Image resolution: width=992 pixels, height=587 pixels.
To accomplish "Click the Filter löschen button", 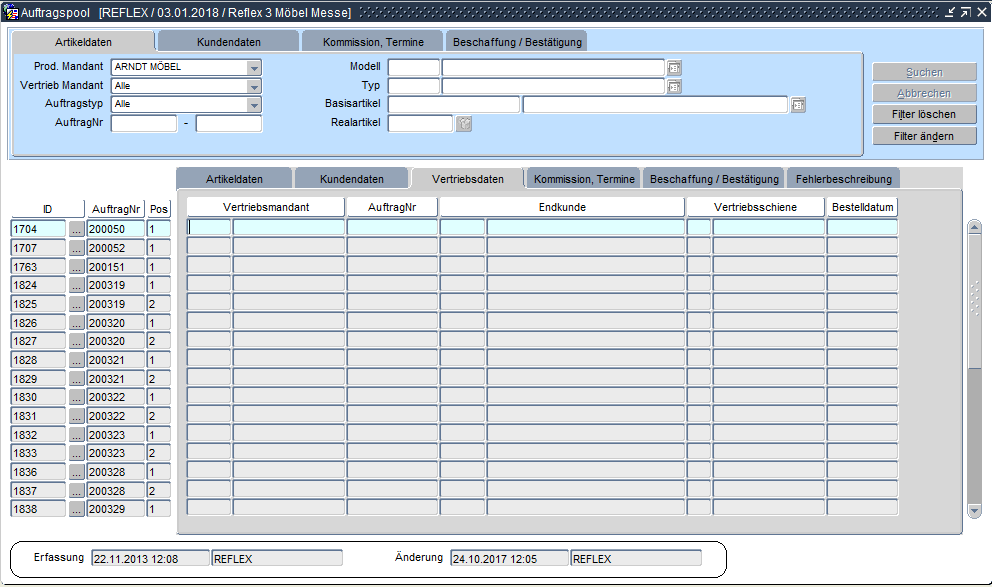I will (923, 115).
